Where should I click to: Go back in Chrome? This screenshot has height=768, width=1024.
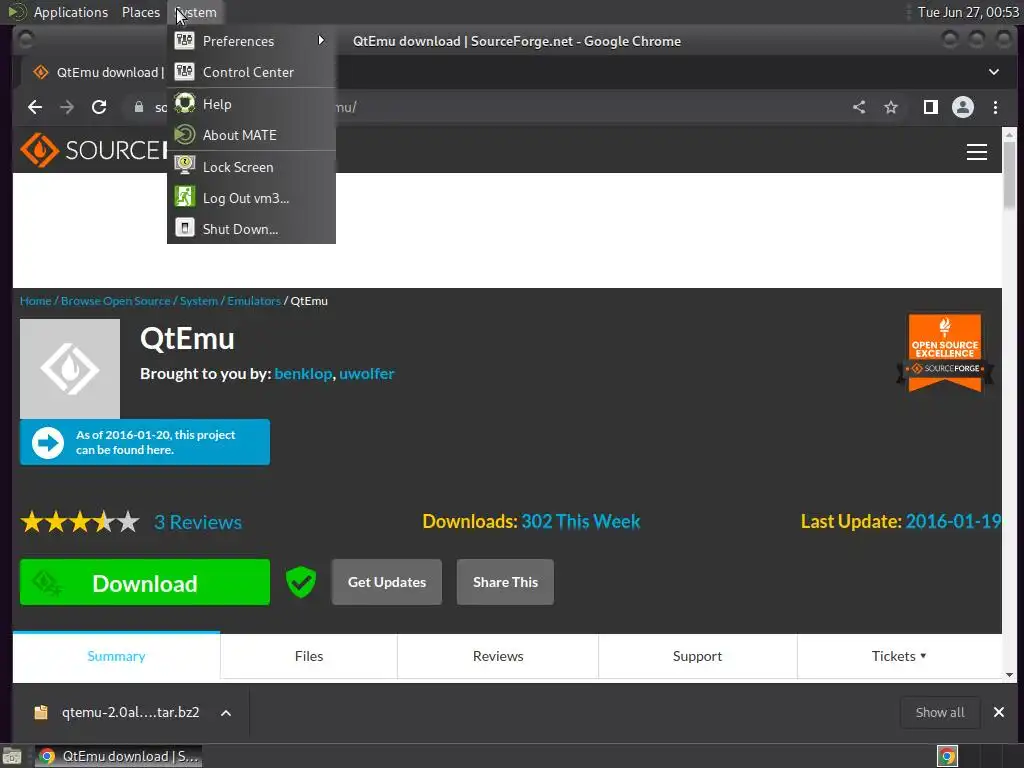[35, 107]
